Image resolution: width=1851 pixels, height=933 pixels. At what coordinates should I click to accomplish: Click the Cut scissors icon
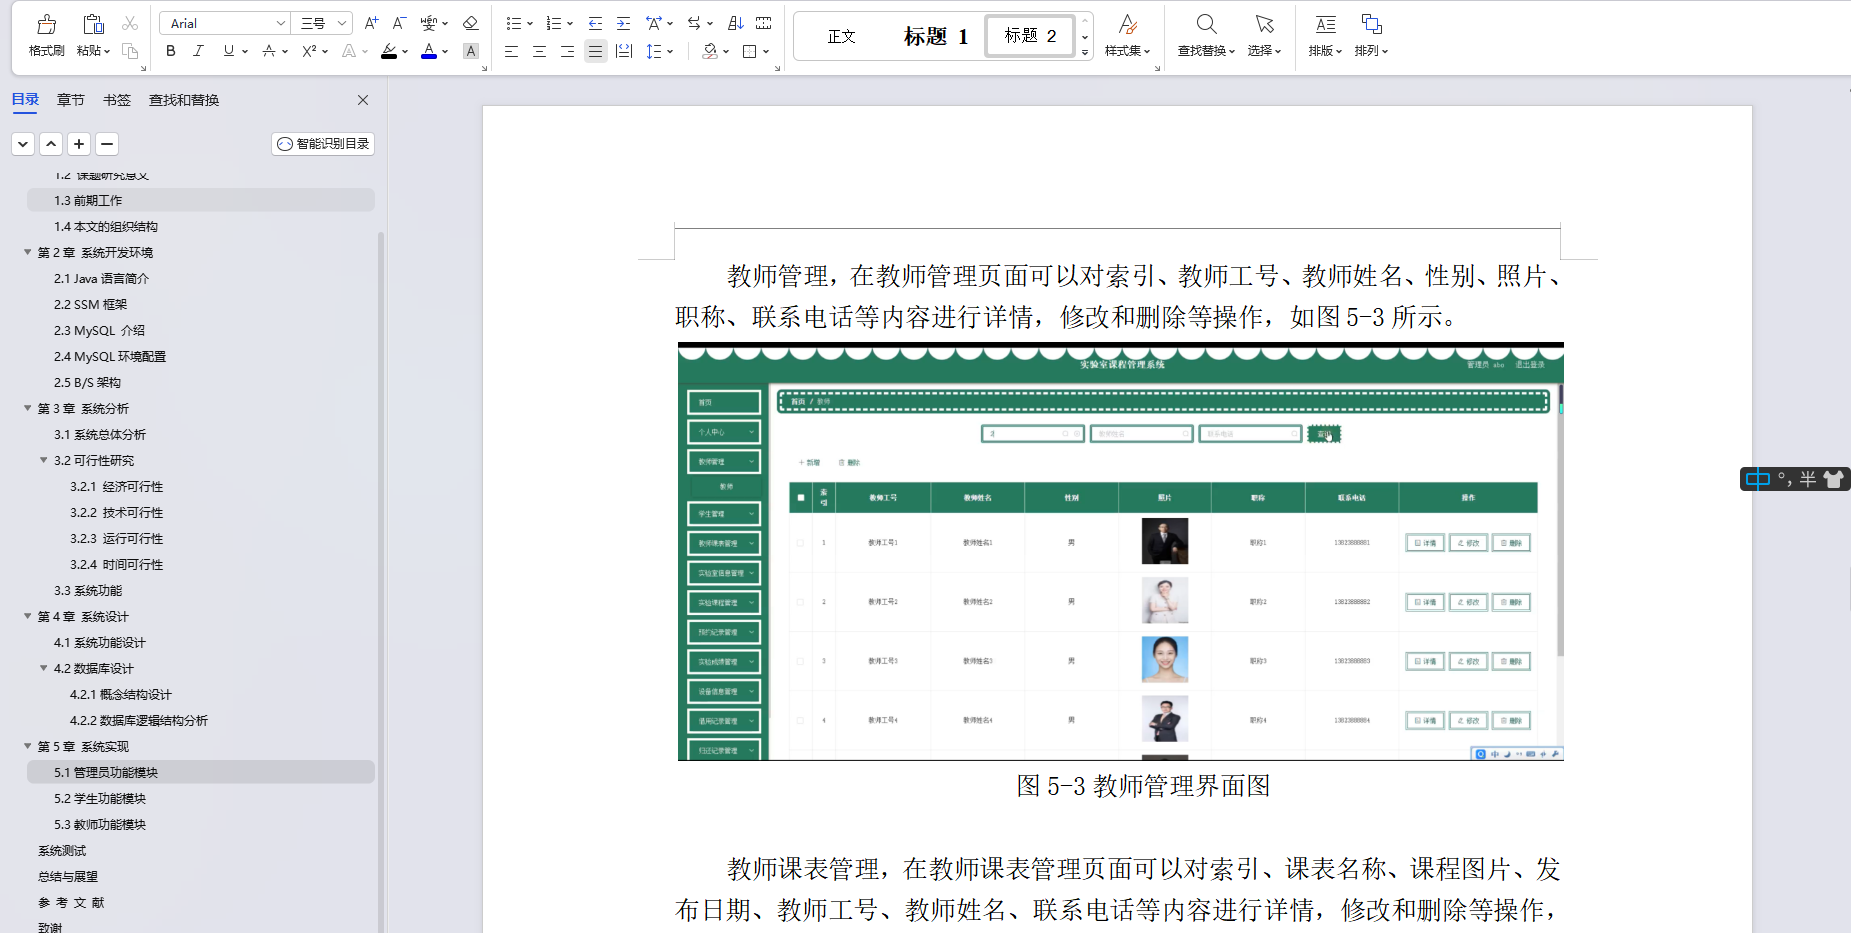(x=130, y=23)
